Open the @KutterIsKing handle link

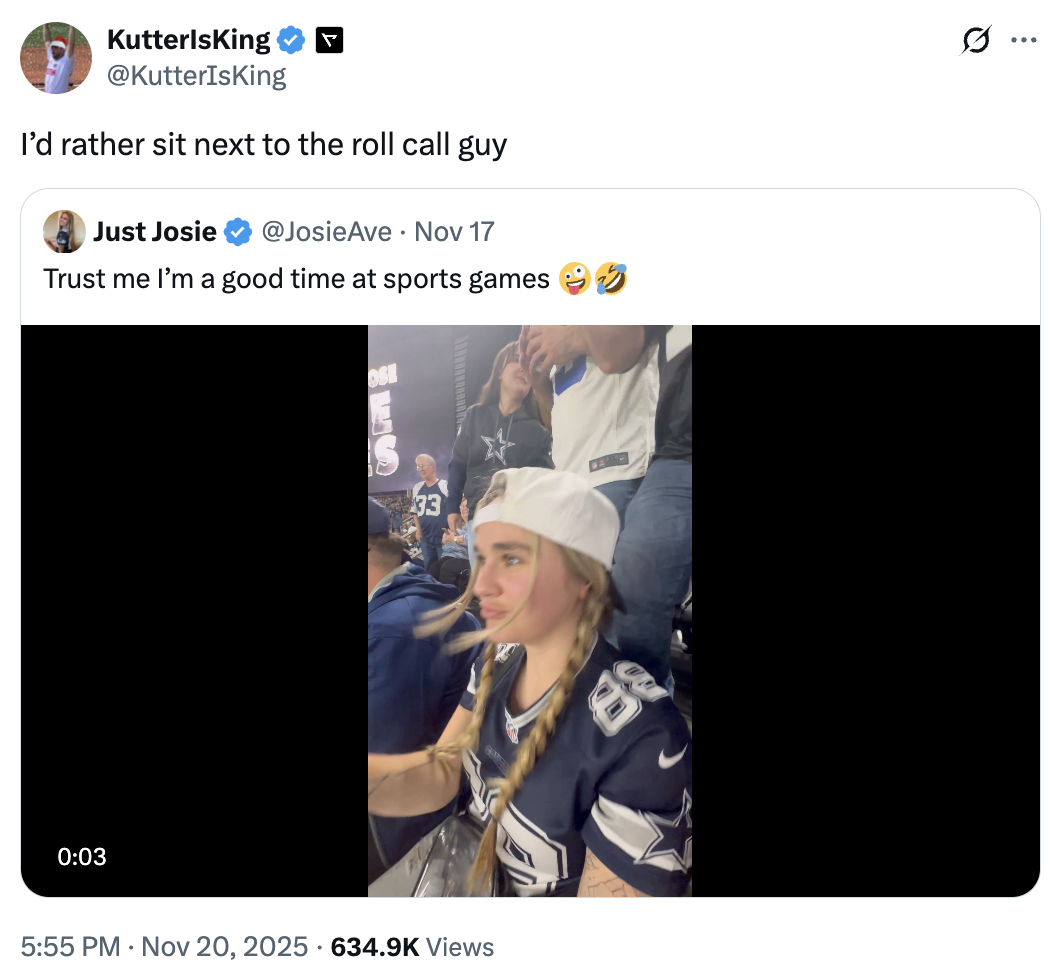click(196, 76)
